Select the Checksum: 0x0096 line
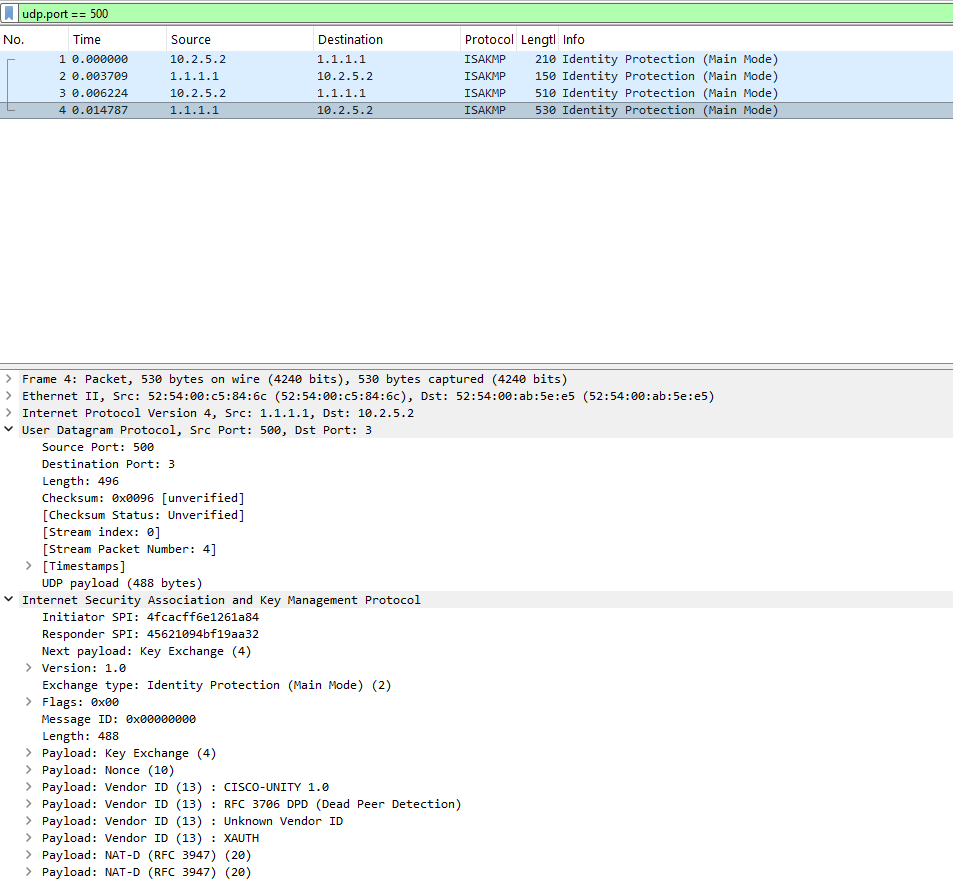953x883 pixels. pyautogui.click(x=142, y=498)
